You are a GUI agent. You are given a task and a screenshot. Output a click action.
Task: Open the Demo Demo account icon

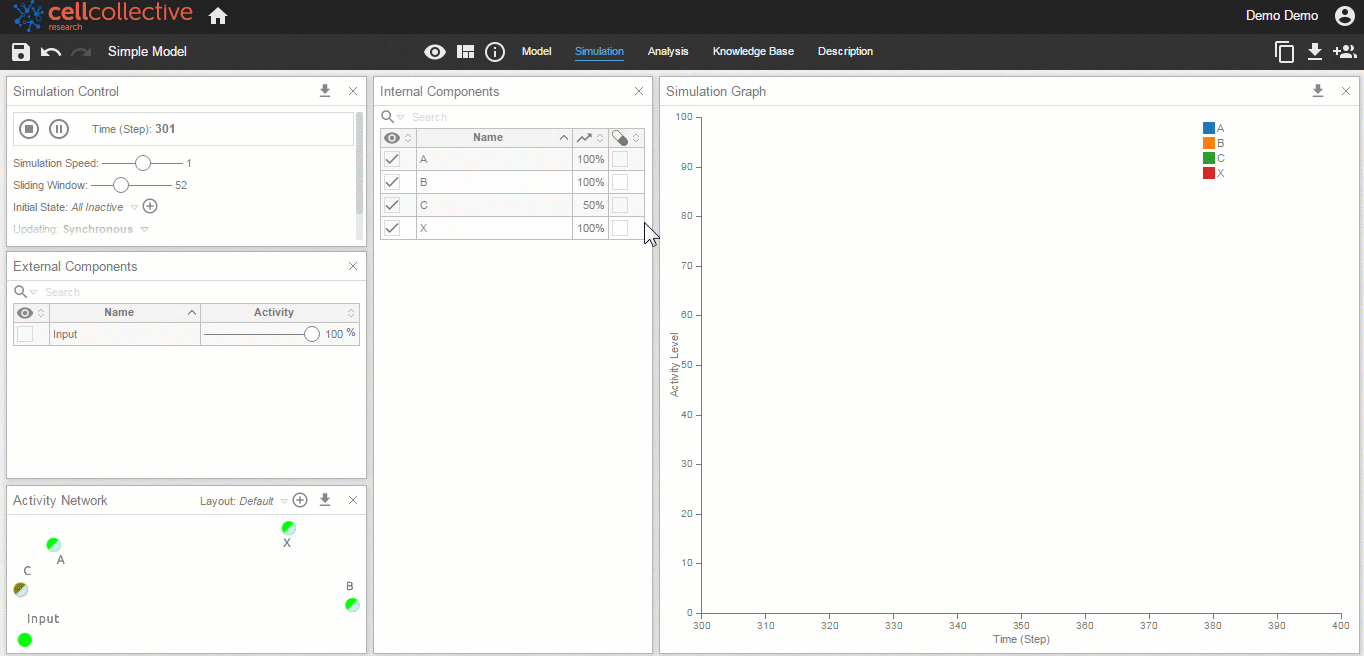click(x=1345, y=16)
